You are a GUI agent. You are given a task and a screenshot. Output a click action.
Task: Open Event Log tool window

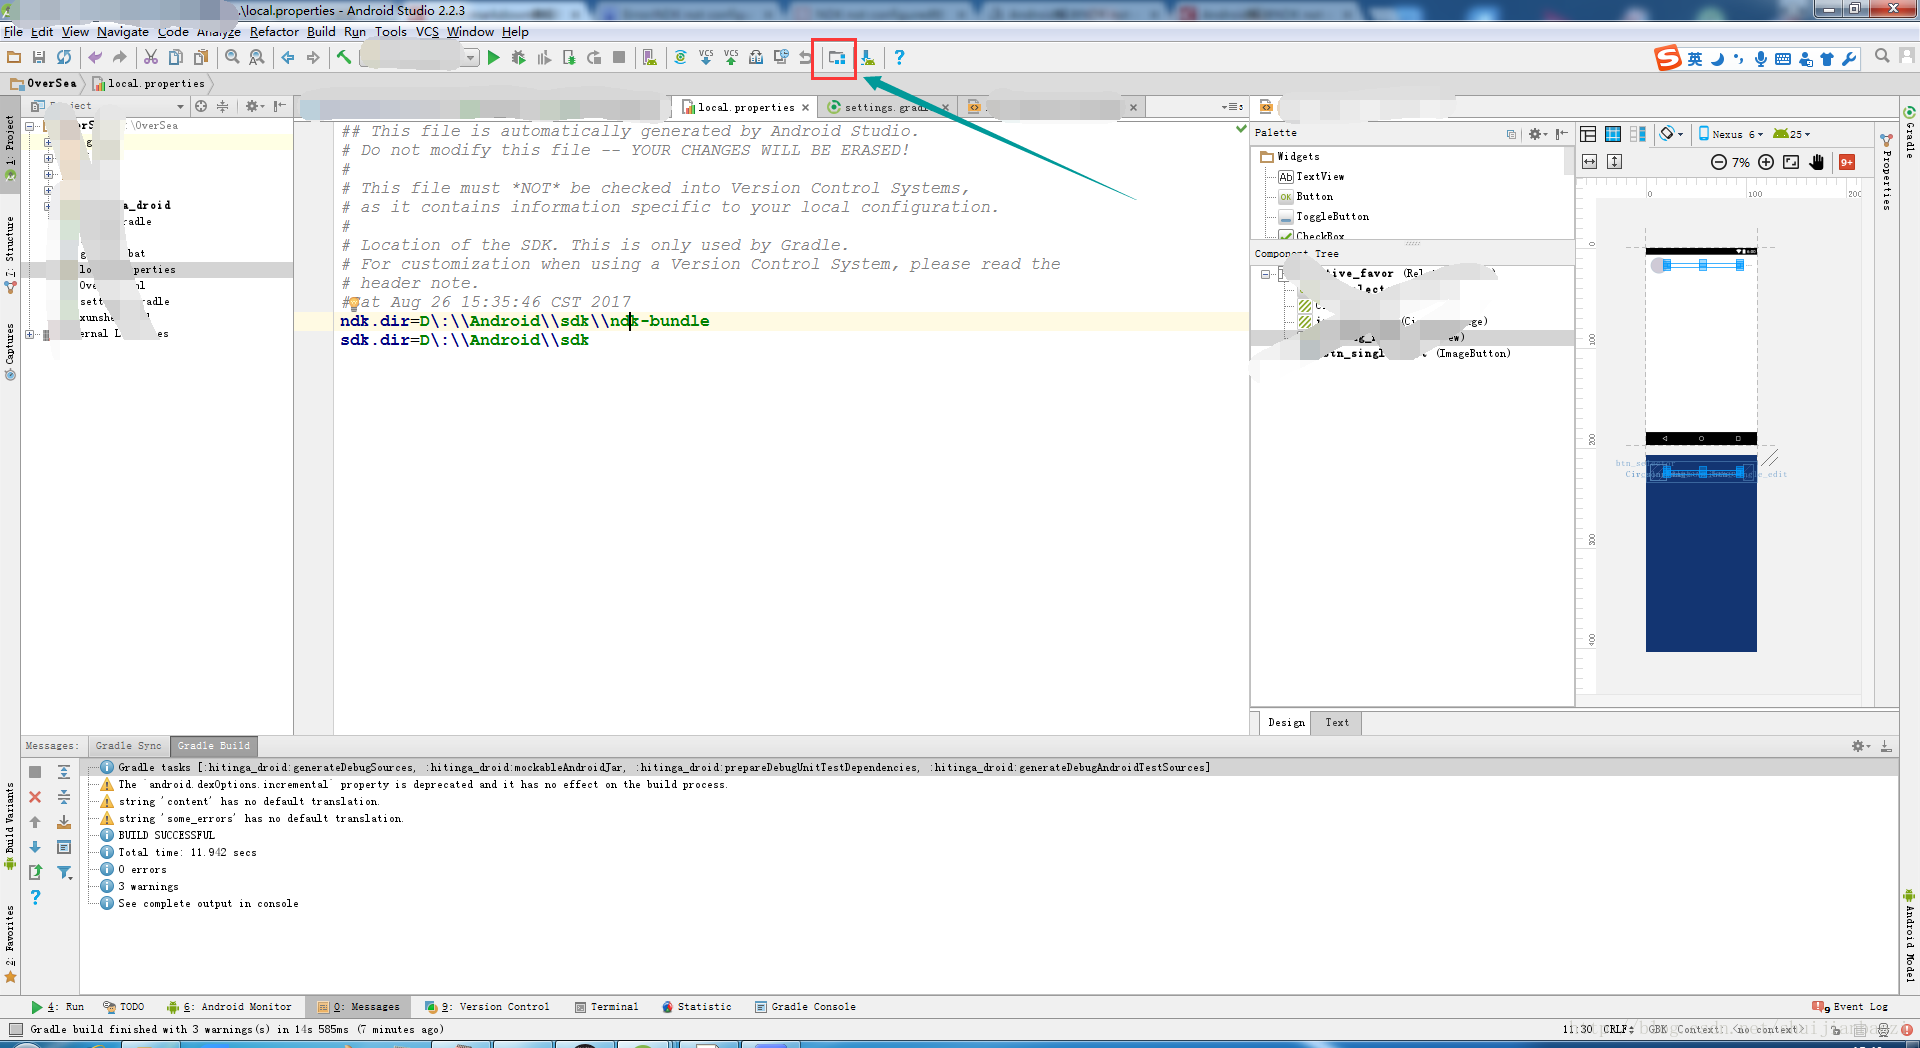(1851, 1007)
